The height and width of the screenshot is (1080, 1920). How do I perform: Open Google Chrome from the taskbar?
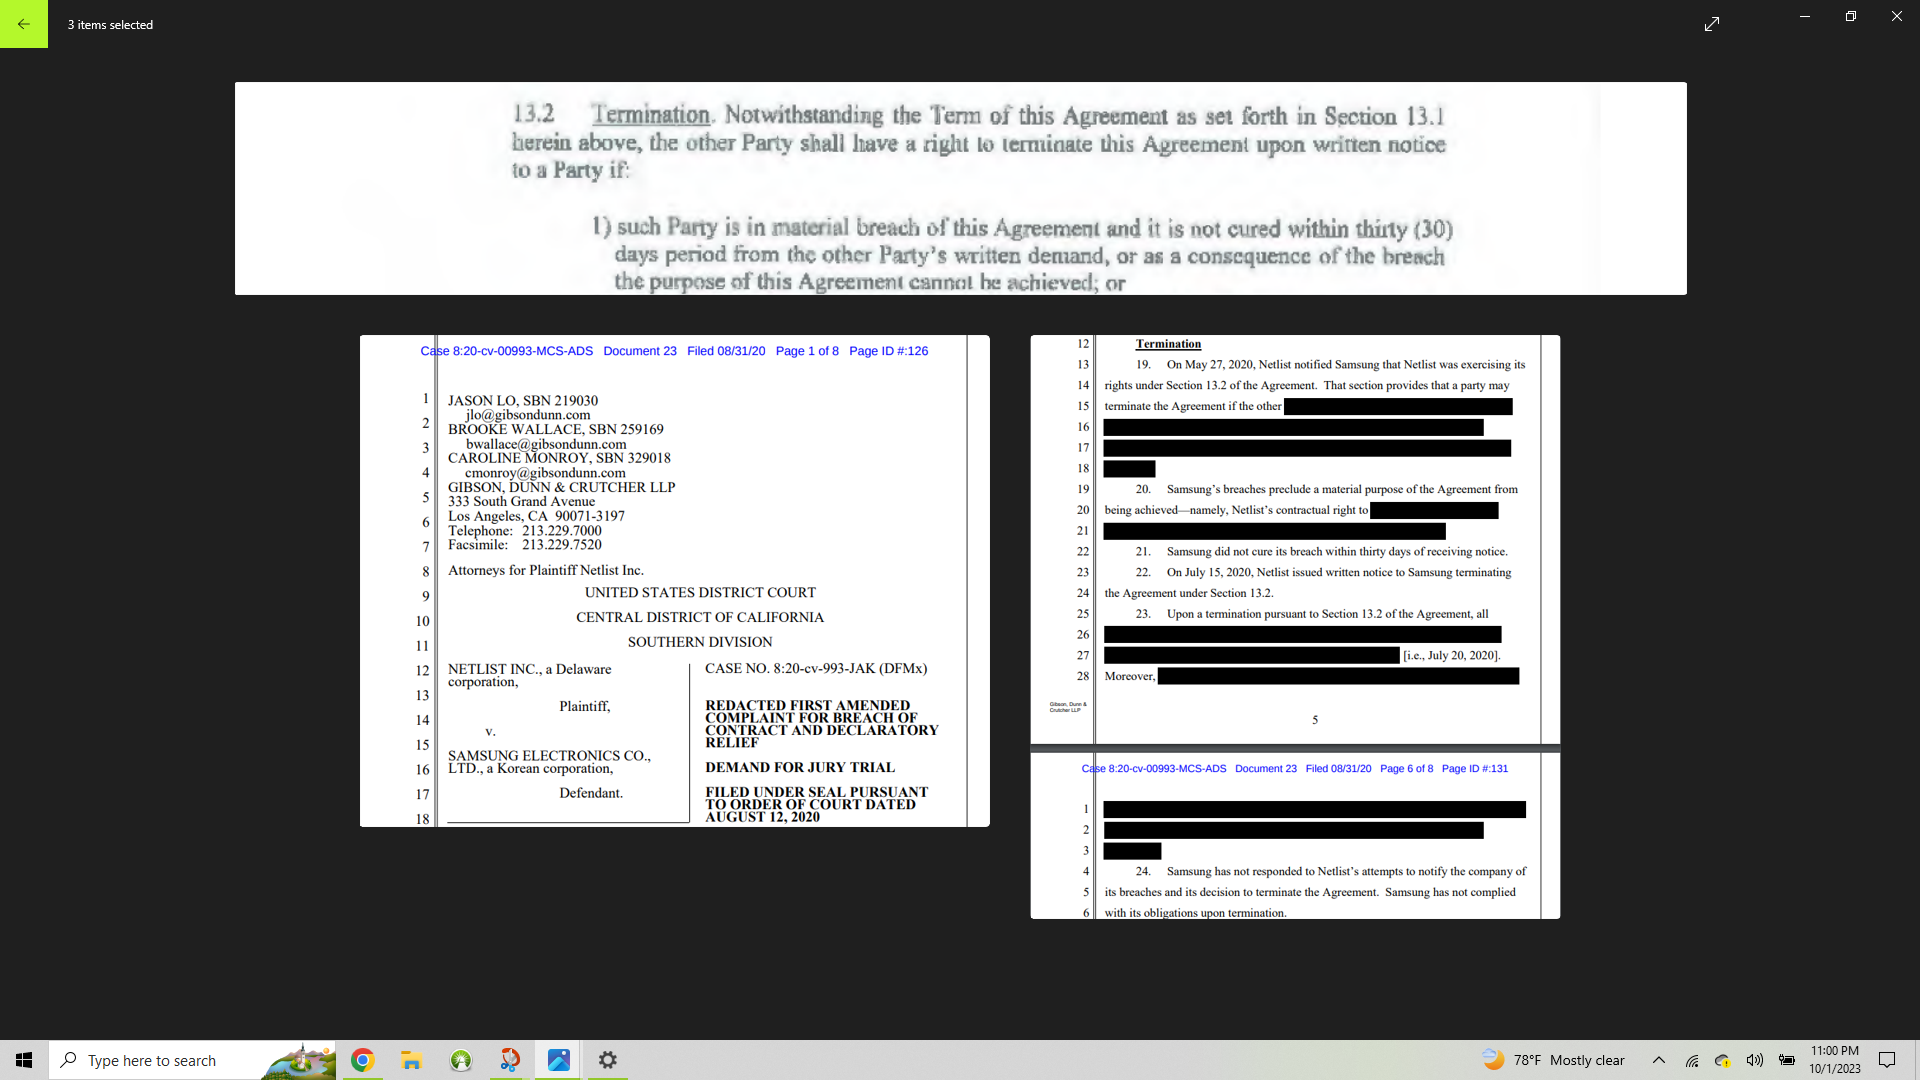tap(363, 1060)
